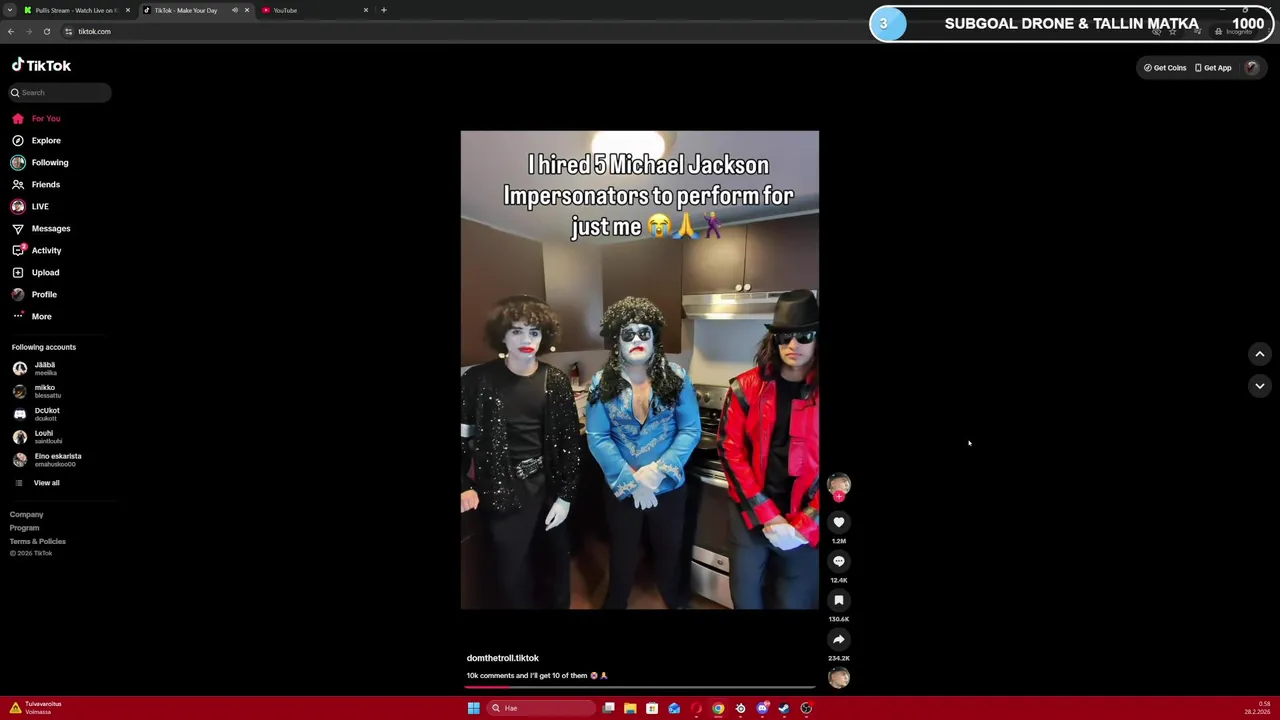Click the TikTok logo
Image resolution: width=1280 pixels, height=720 pixels.
(x=41, y=65)
